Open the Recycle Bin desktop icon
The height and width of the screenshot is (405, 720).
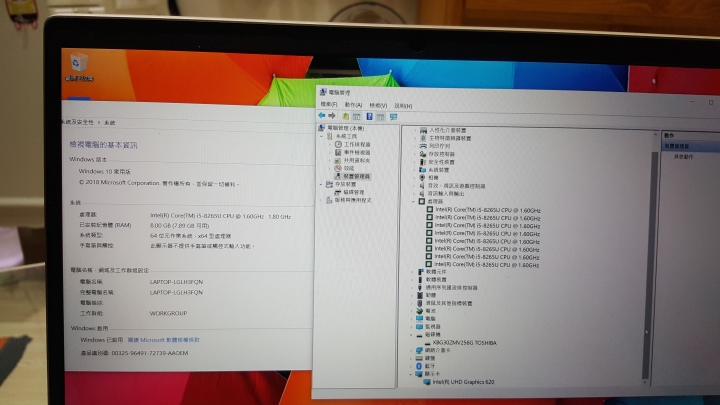(79, 67)
